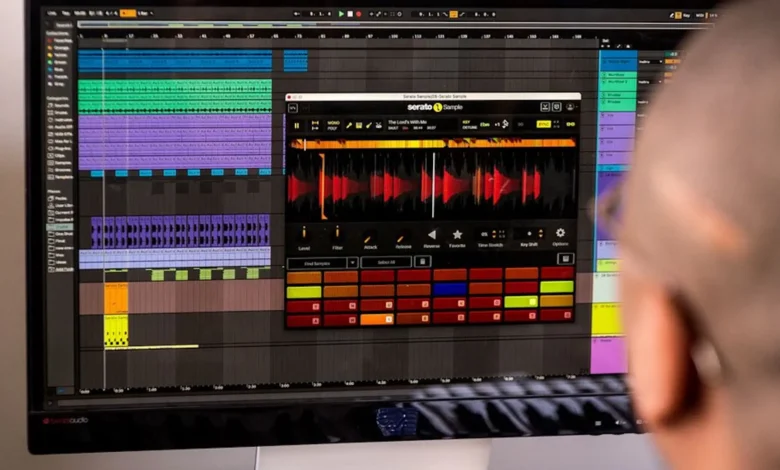Viewport: 780px width, 470px height.
Task: Click the trash icon beside Select All
Action: [x=422, y=262]
